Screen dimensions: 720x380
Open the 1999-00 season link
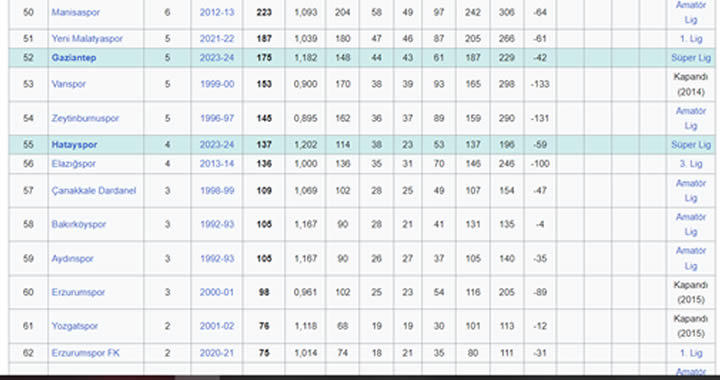pos(217,84)
